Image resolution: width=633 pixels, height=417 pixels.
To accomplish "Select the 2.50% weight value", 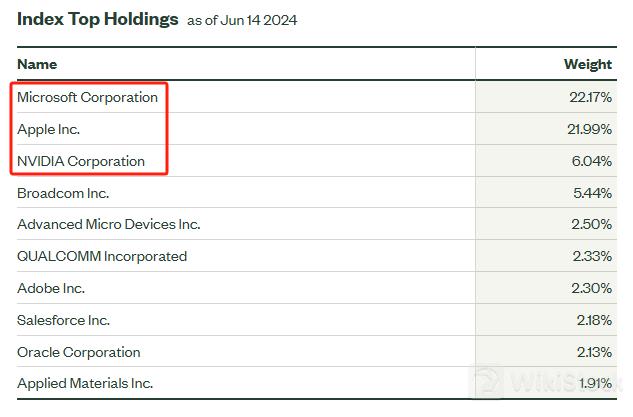I will coord(592,225).
